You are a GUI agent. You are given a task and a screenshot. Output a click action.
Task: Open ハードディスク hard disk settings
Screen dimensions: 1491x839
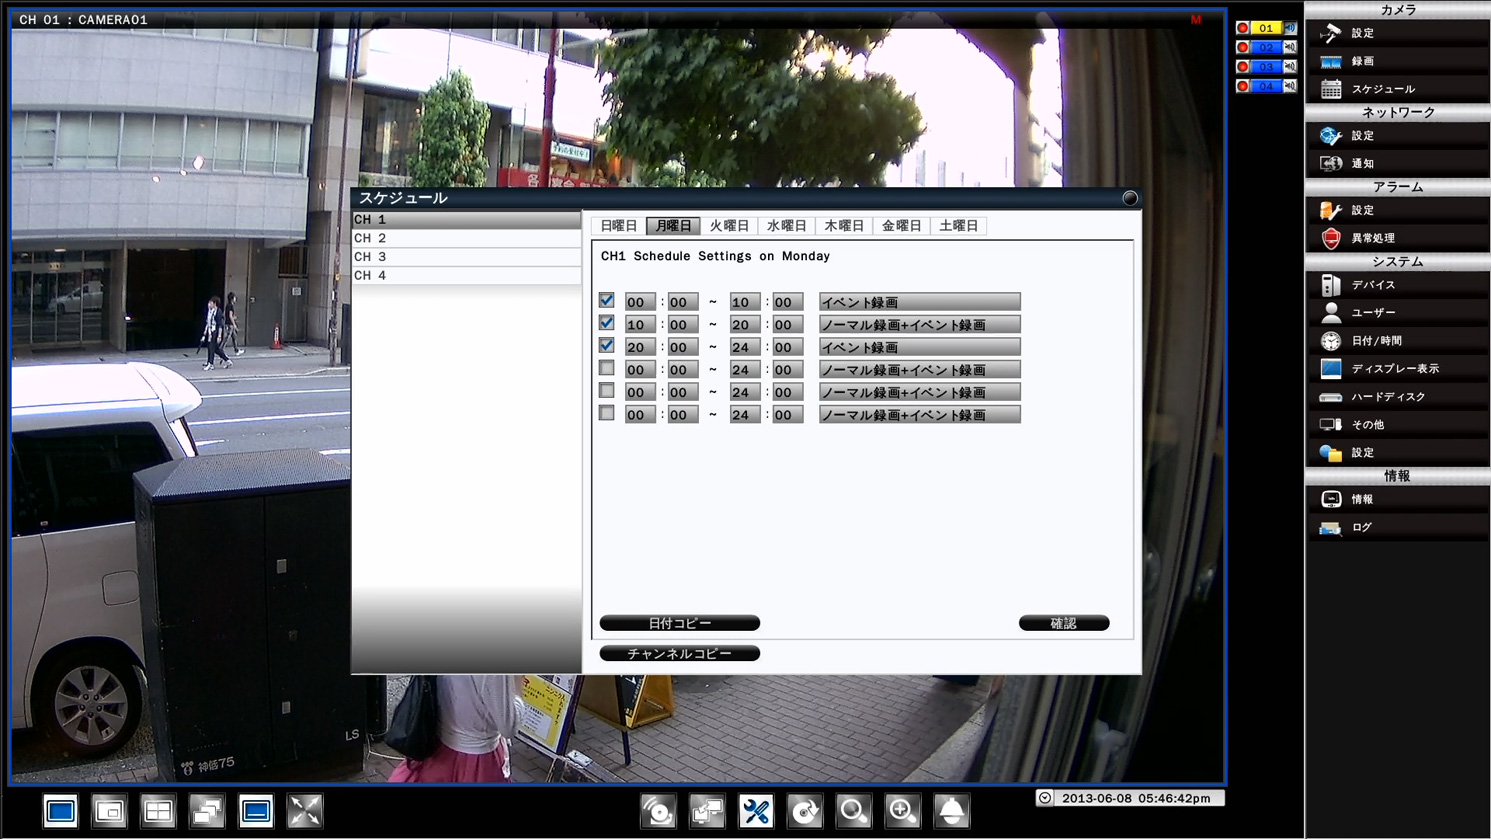coord(1387,397)
